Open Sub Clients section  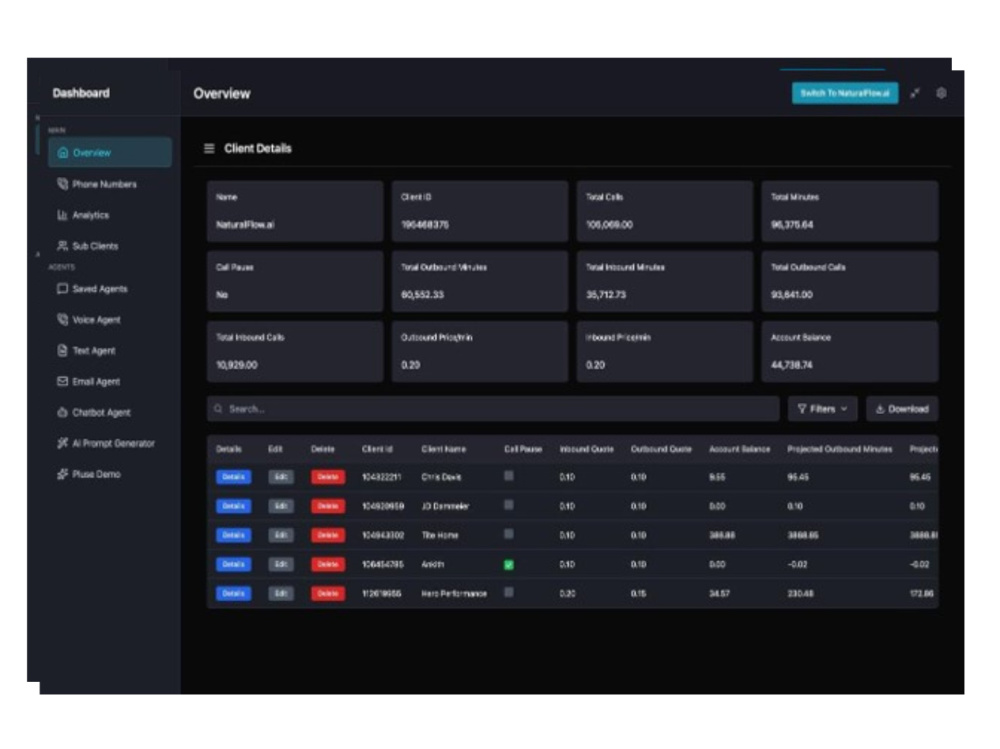coord(94,246)
